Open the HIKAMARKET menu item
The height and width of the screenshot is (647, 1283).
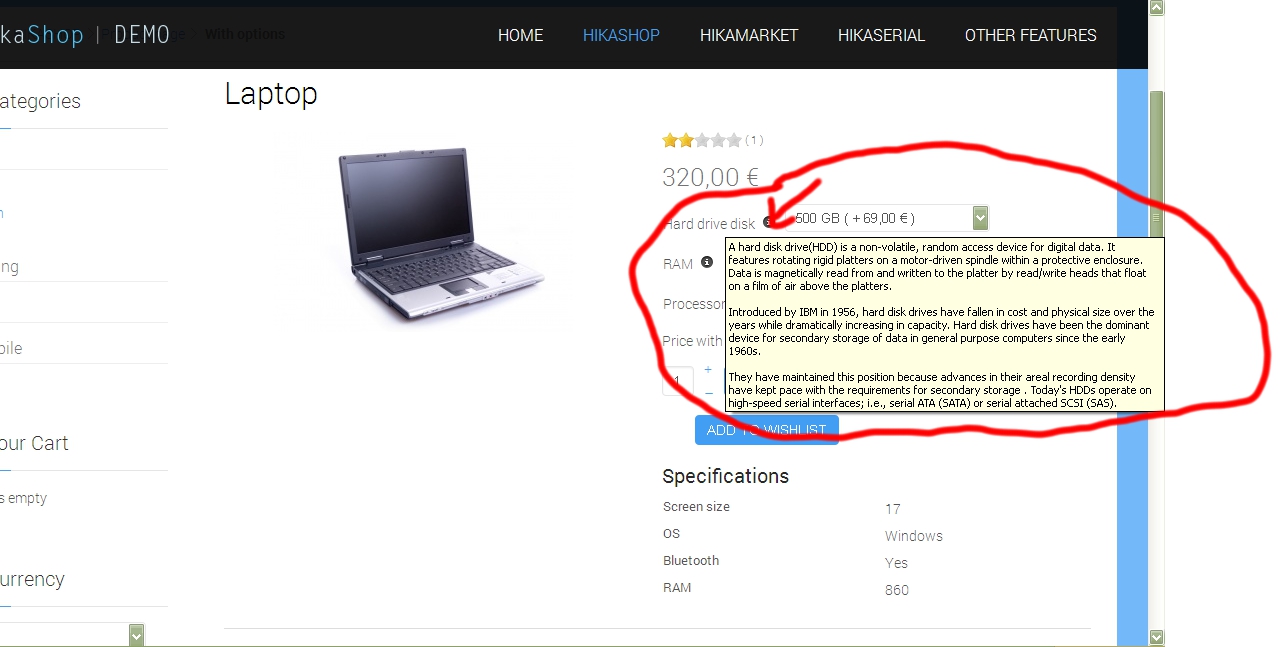(749, 35)
